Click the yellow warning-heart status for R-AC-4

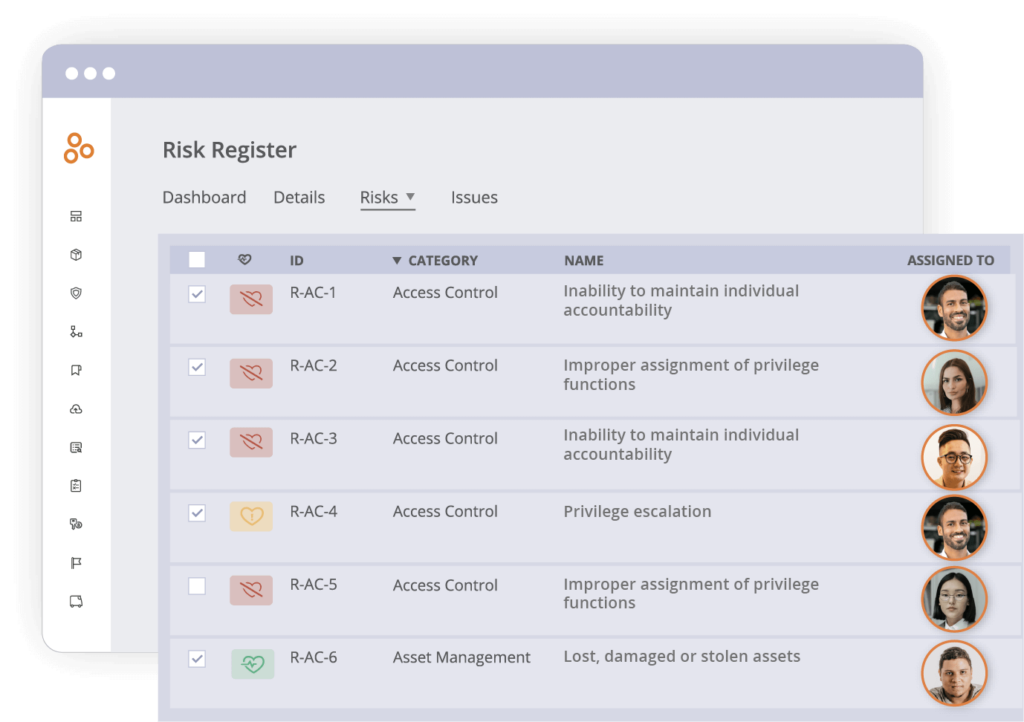[251, 516]
